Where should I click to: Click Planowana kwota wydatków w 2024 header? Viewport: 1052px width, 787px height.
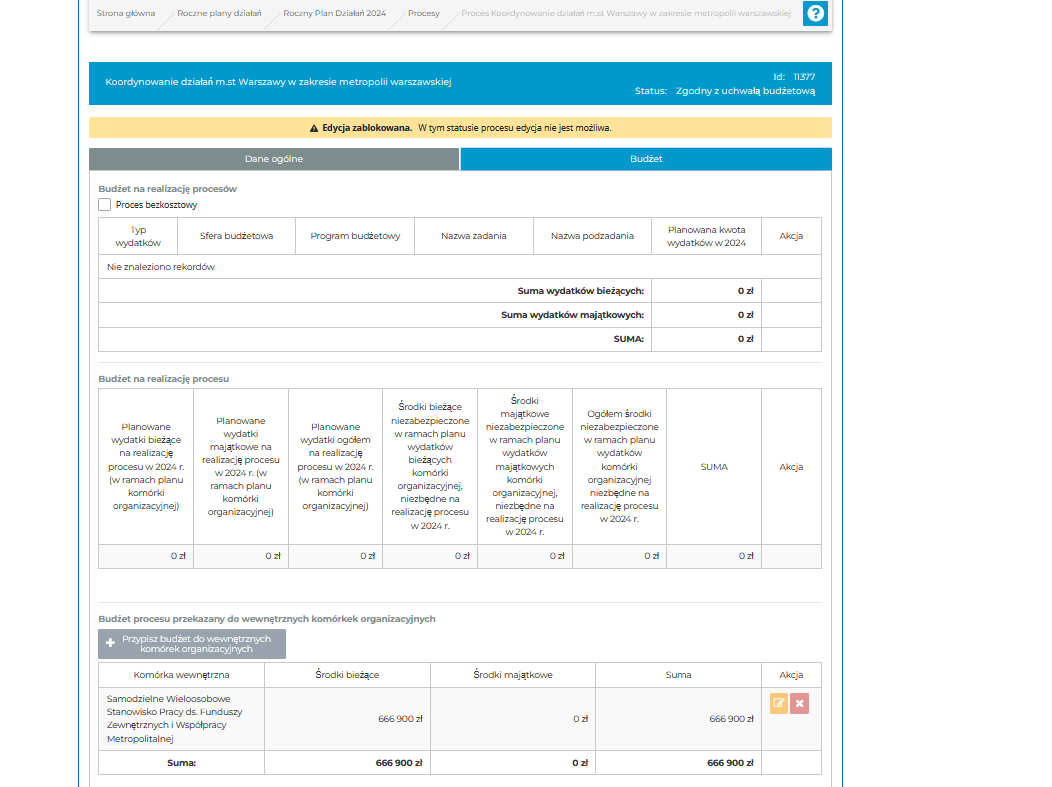(706, 236)
